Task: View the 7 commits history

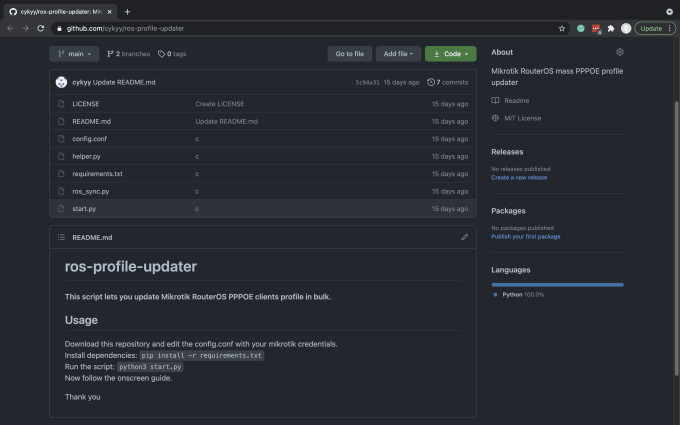Action: [448, 82]
